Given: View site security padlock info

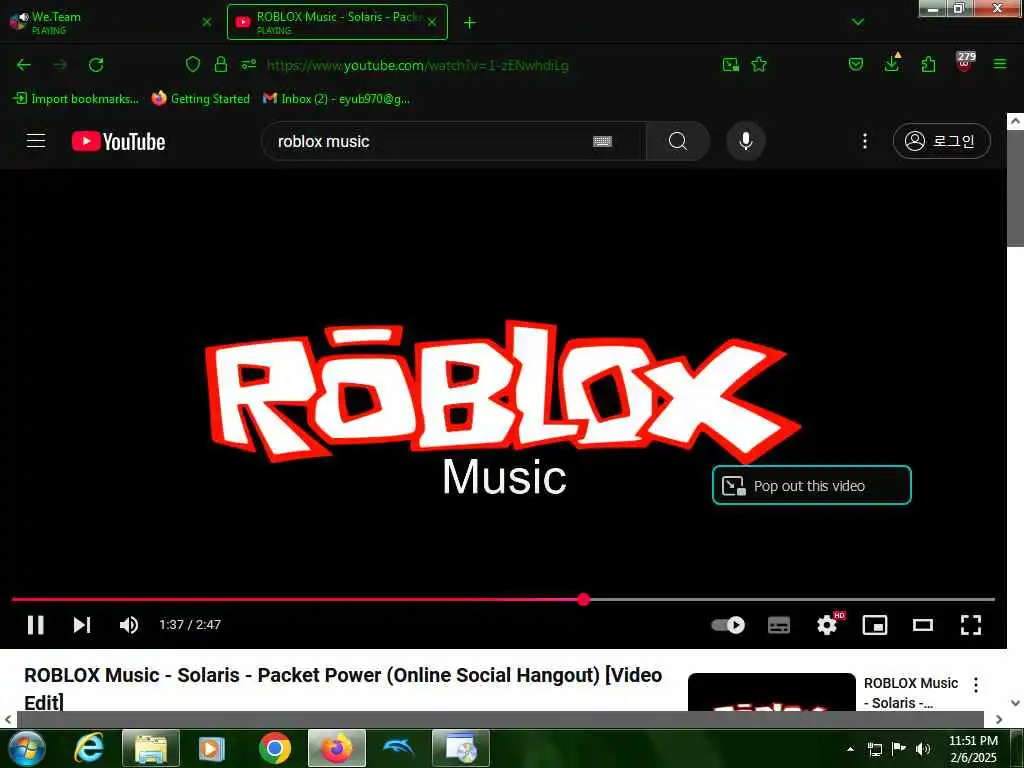Looking at the screenshot, I should pos(221,65).
